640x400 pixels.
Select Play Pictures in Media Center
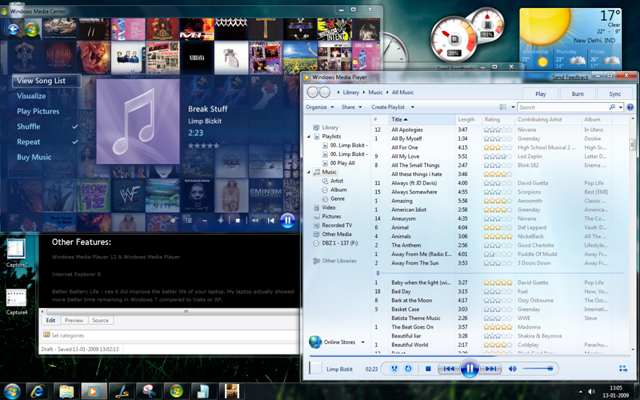coord(38,111)
